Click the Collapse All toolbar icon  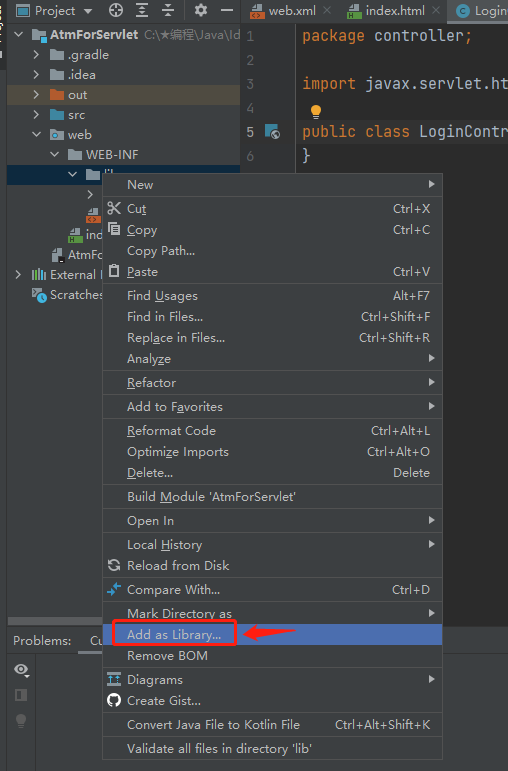168,10
